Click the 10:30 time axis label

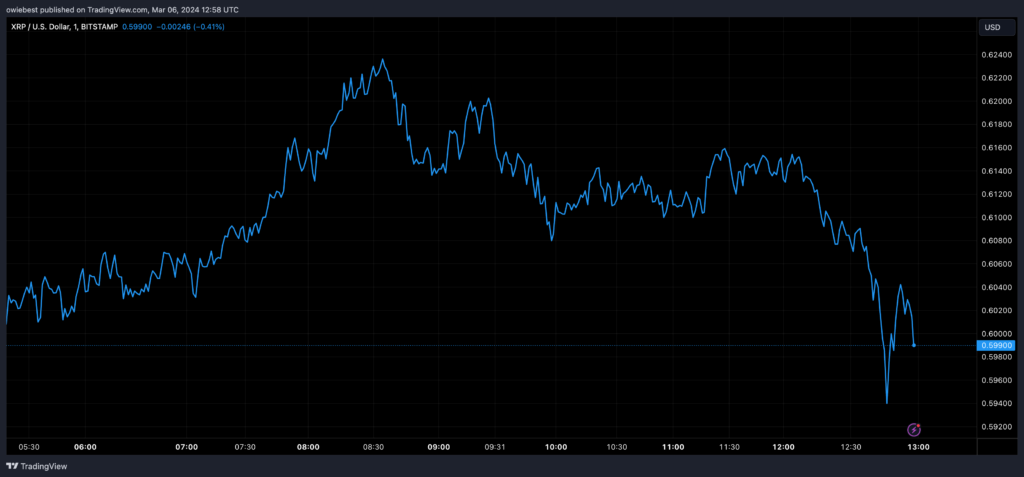617,446
